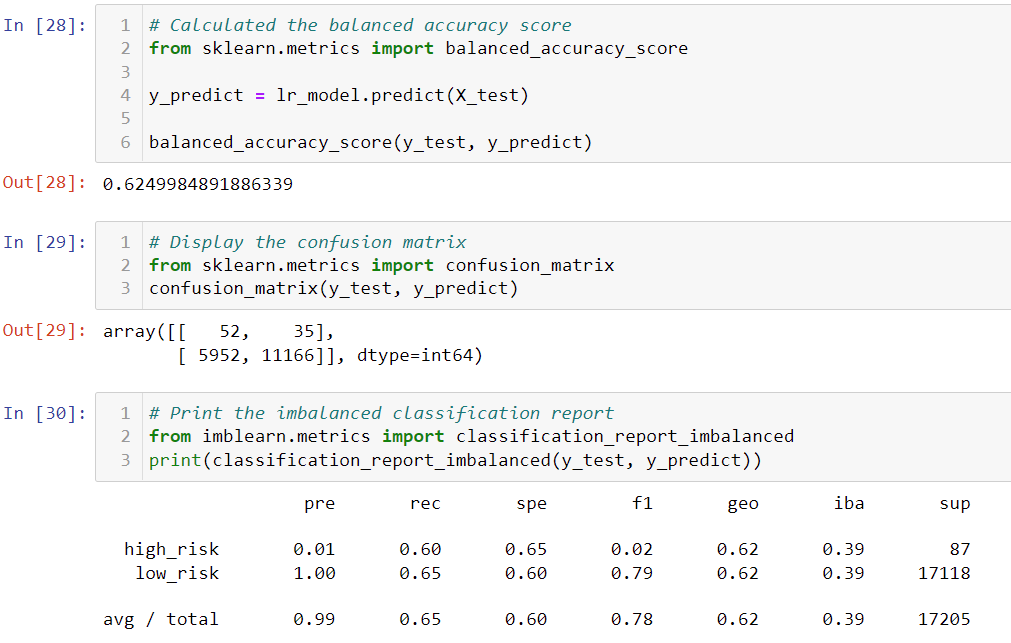
Task: Click line 'balanced_accuracy_score(y_test, y_predict)'
Action: tap(371, 142)
